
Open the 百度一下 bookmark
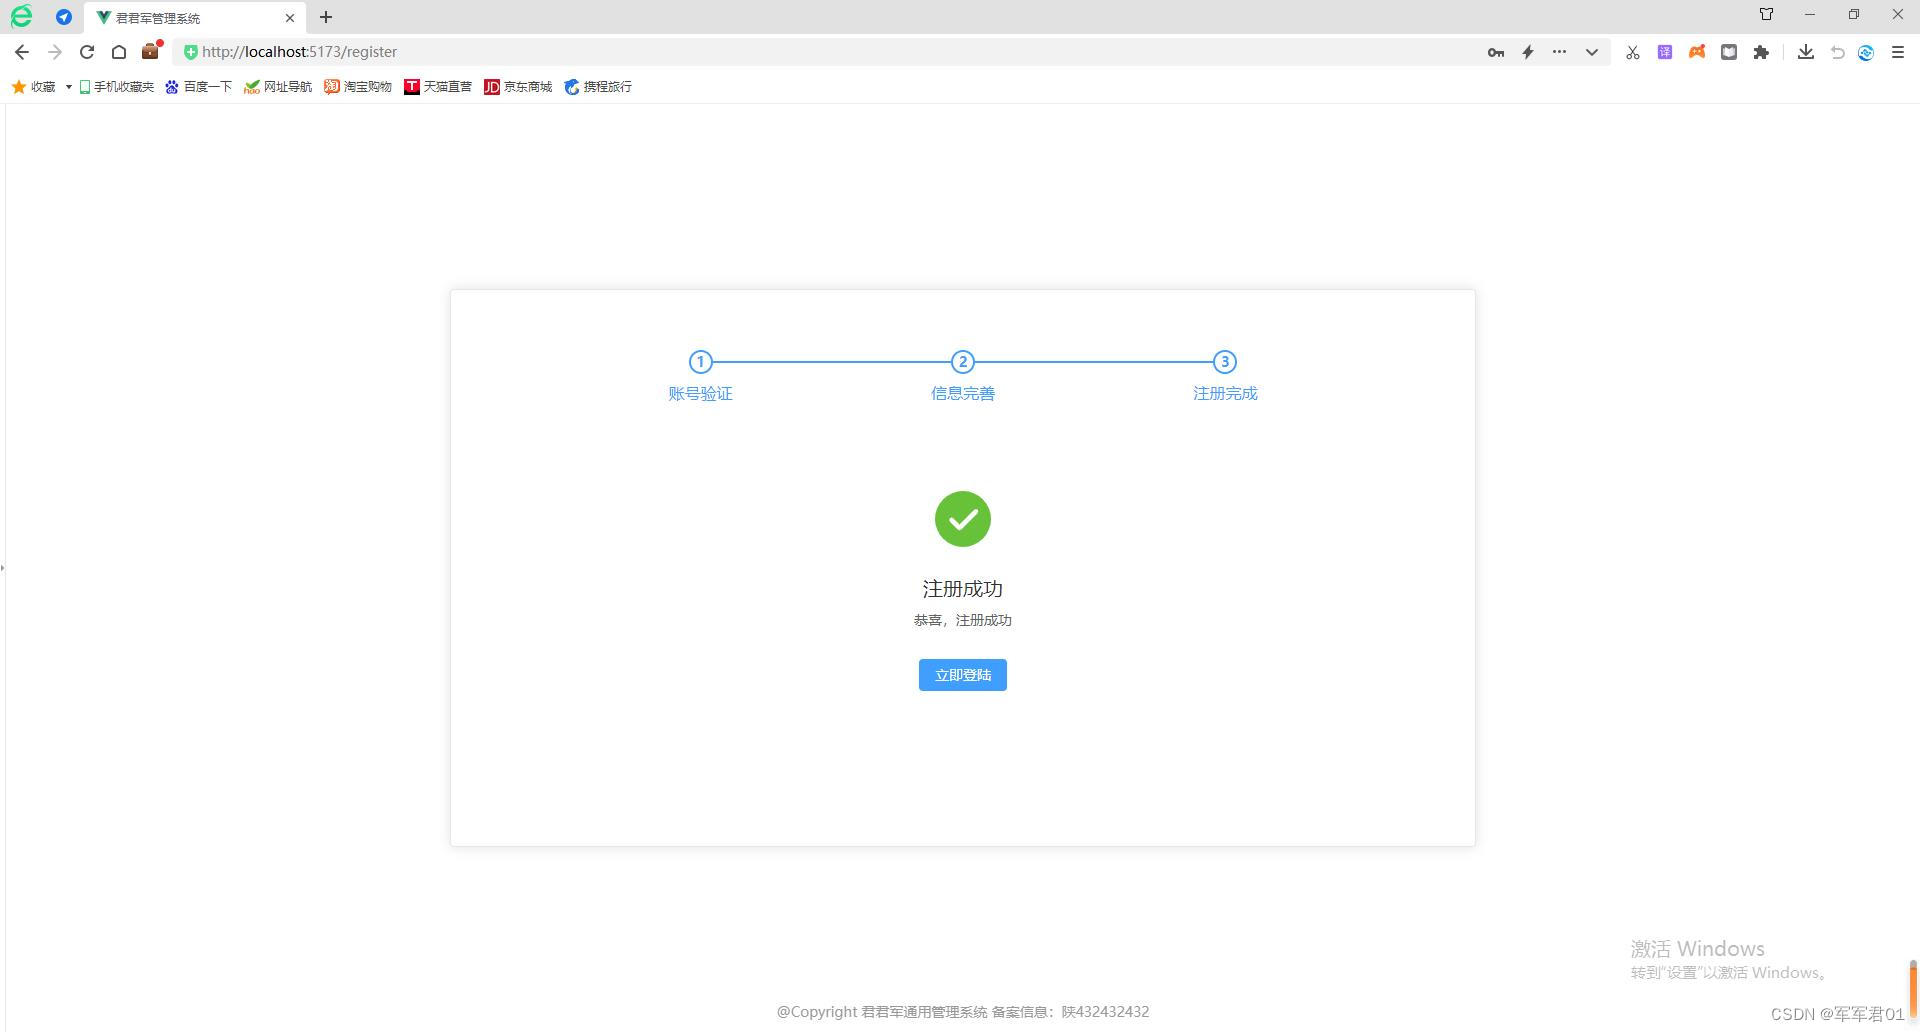point(199,87)
